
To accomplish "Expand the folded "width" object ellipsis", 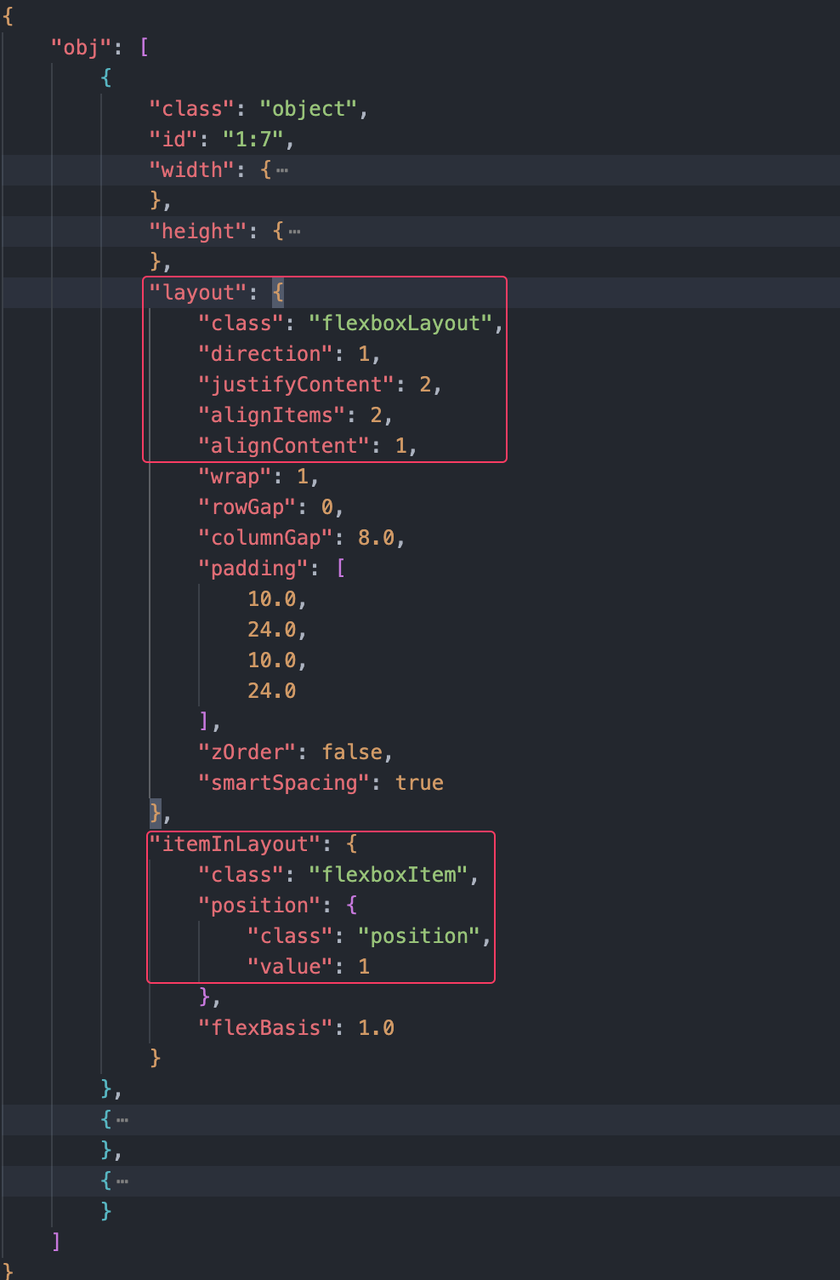I will [x=283, y=170].
